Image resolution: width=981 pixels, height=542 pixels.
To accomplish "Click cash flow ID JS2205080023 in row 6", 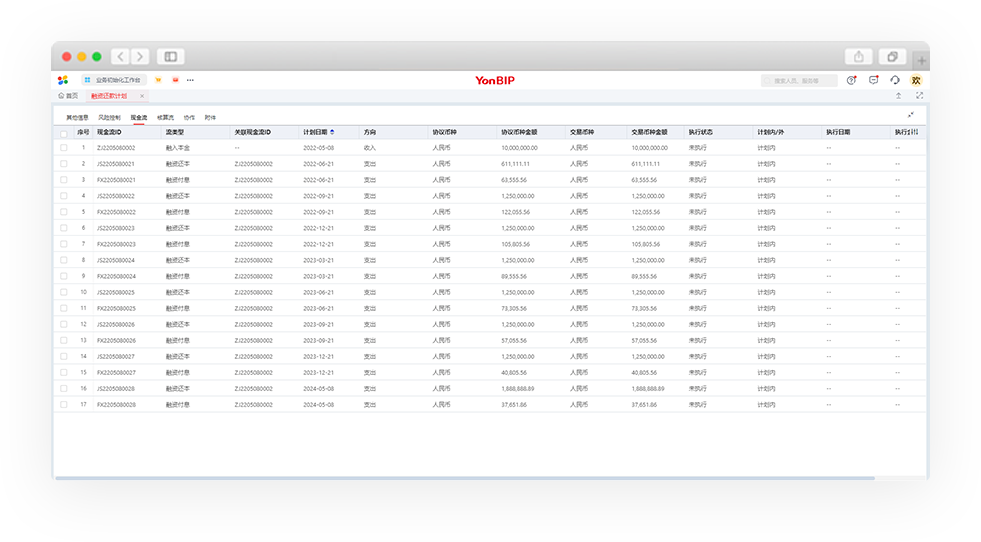I will (116, 228).
